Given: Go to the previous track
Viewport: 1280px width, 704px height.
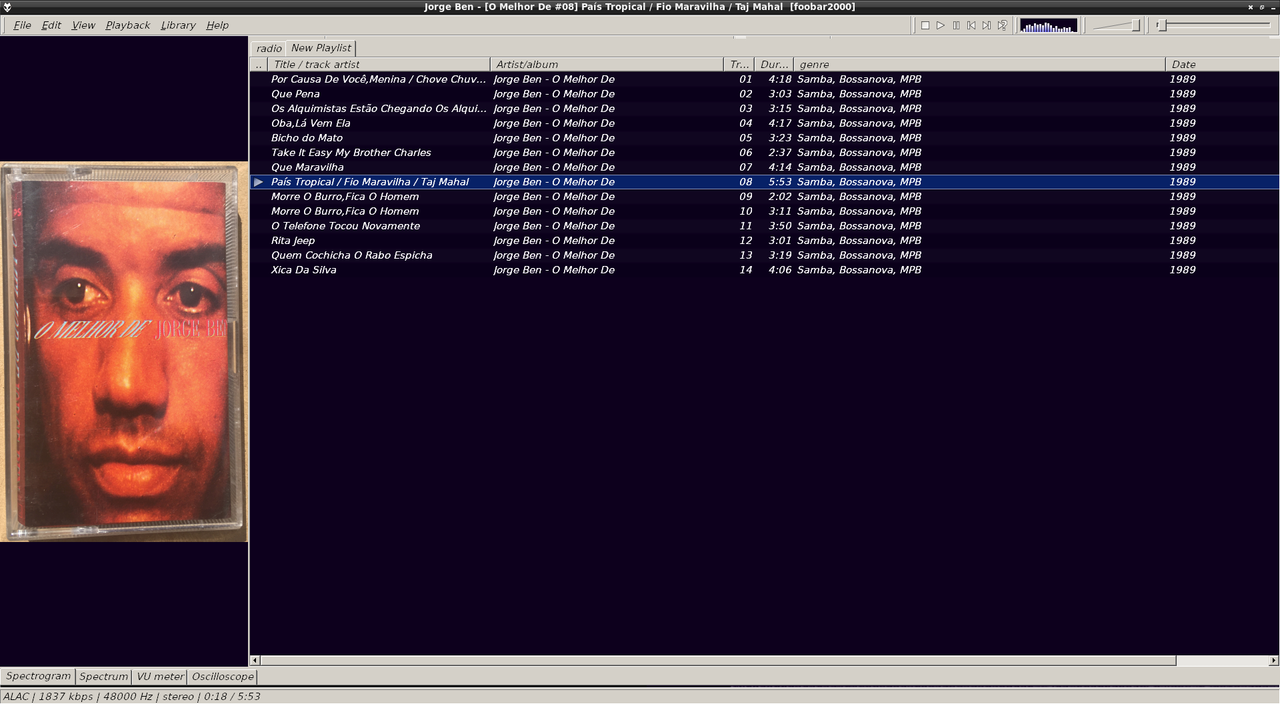Looking at the screenshot, I should (971, 25).
